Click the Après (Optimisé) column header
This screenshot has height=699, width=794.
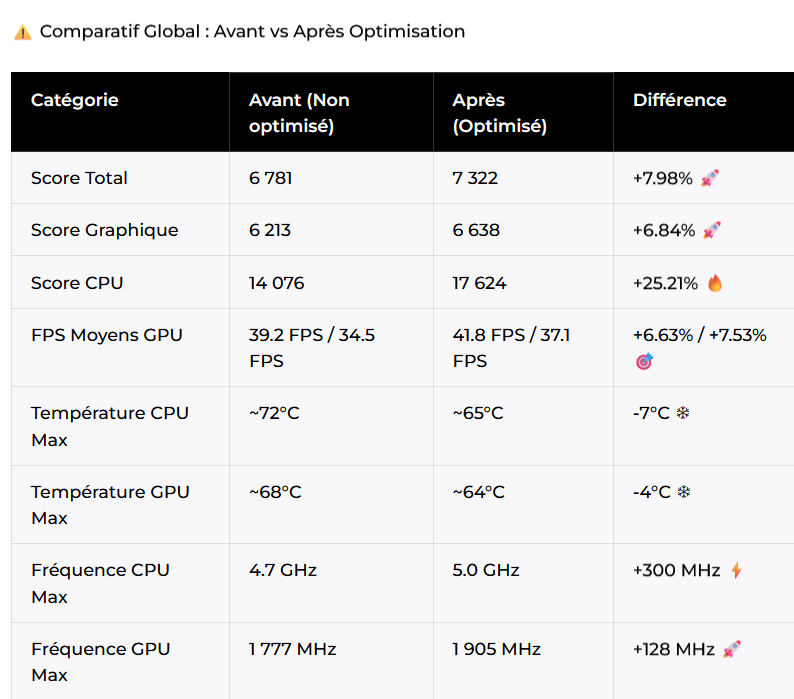[x=500, y=112]
